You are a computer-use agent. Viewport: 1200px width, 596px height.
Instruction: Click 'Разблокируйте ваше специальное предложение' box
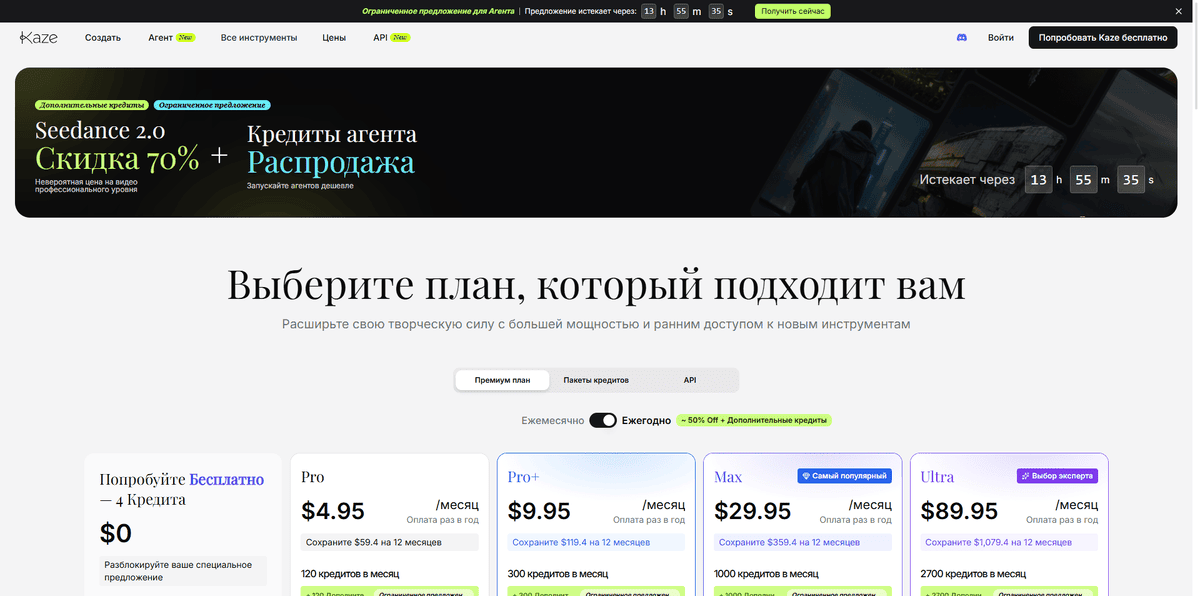(x=183, y=571)
